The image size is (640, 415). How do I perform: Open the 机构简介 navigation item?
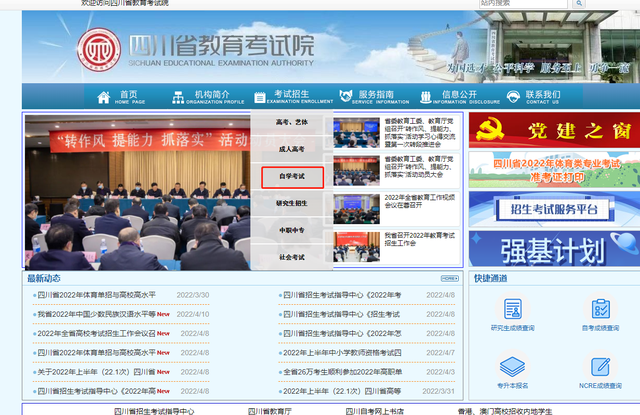(215, 97)
